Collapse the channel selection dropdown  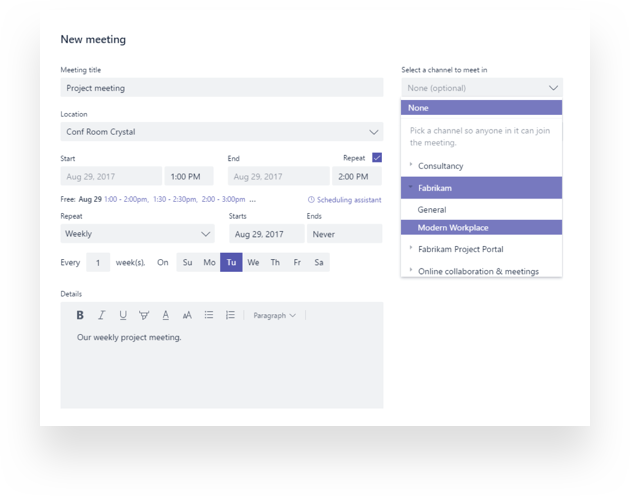pos(553,88)
